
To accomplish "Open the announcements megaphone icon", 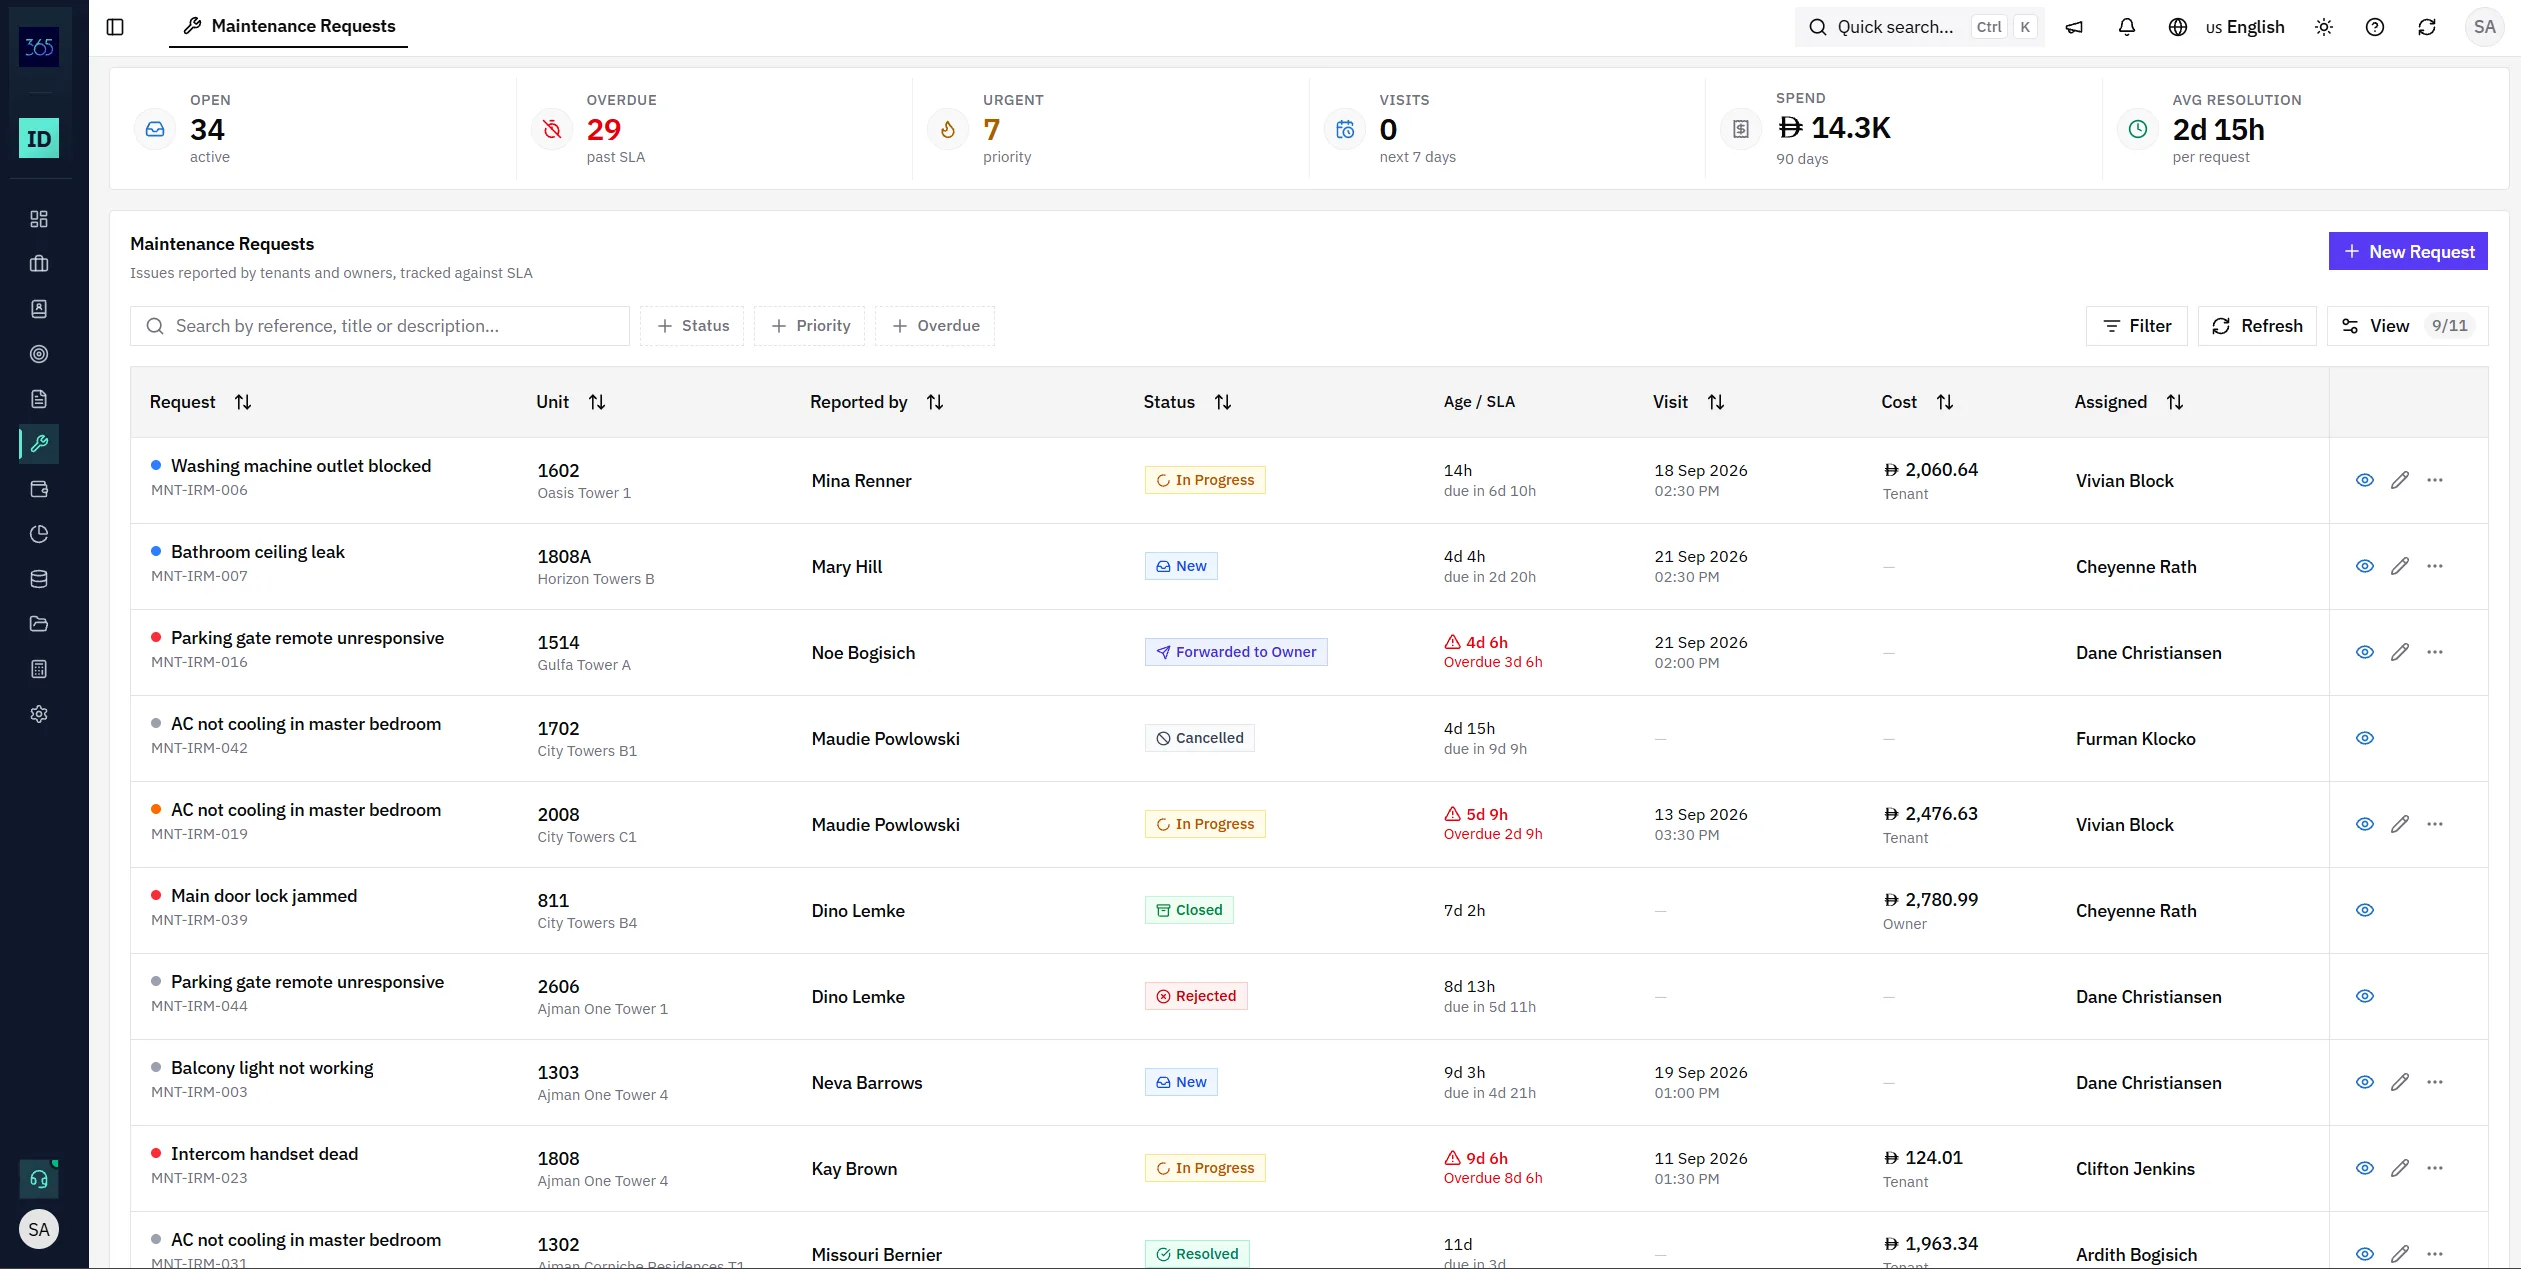I will pos(2075,27).
